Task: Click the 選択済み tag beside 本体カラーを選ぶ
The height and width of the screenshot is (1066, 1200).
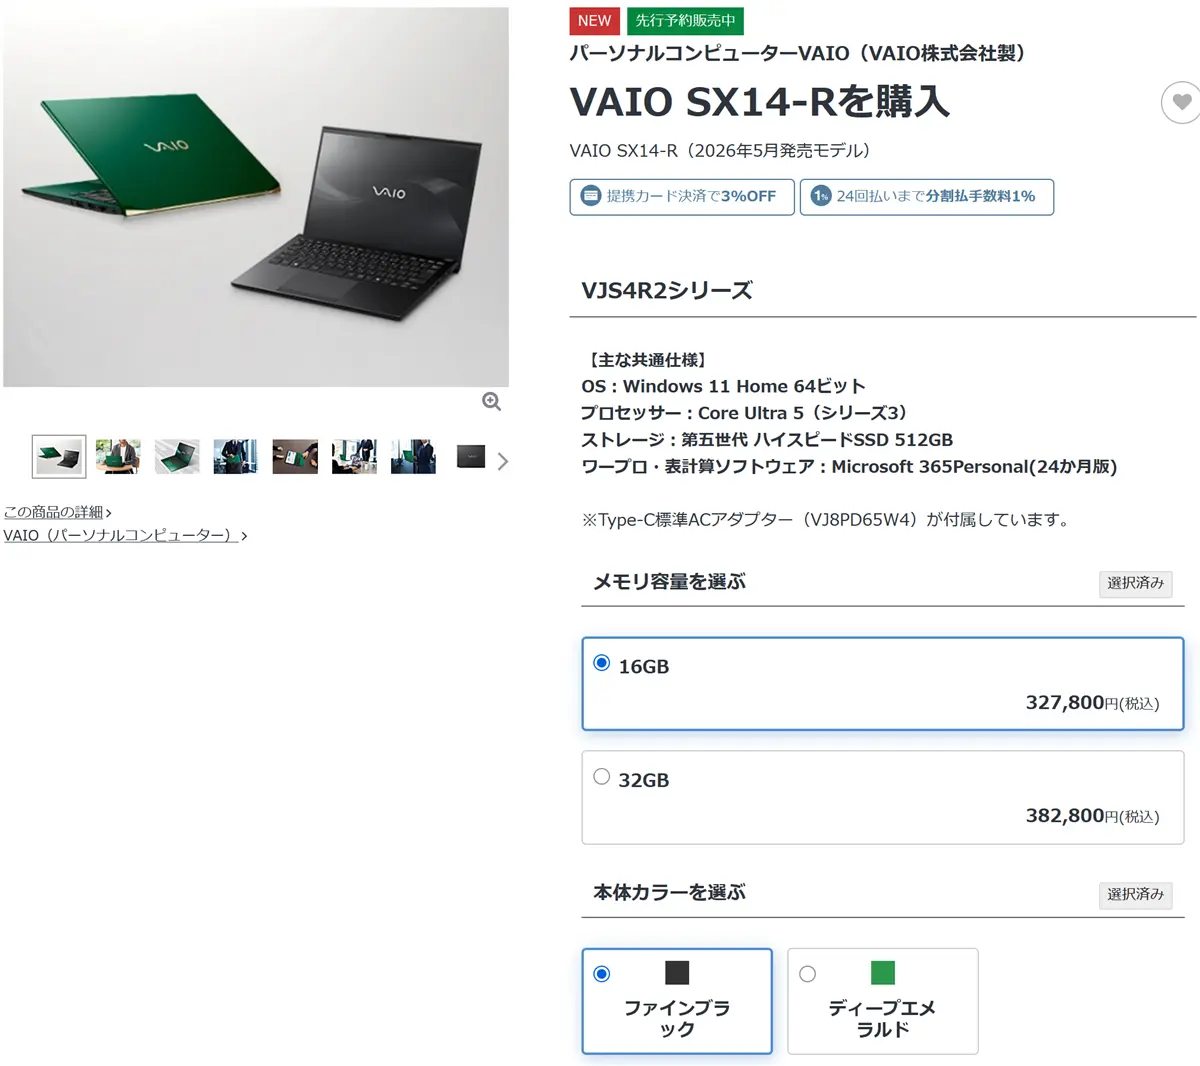Action: (x=1135, y=894)
